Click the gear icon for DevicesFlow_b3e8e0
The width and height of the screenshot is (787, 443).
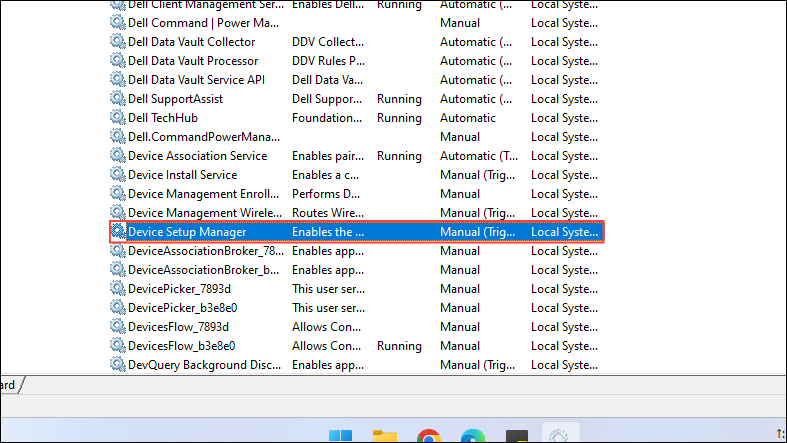tap(117, 346)
